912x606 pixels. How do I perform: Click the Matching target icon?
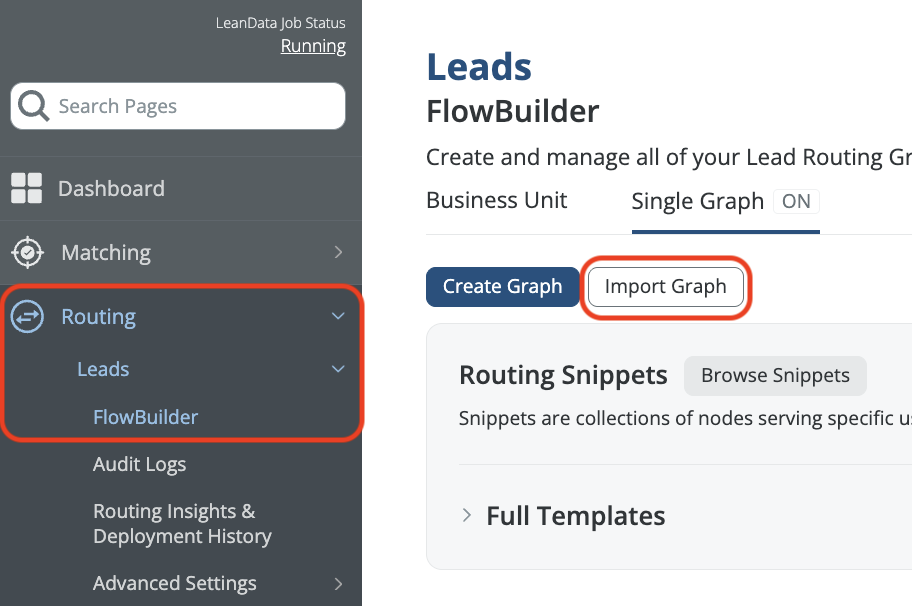click(27, 252)
